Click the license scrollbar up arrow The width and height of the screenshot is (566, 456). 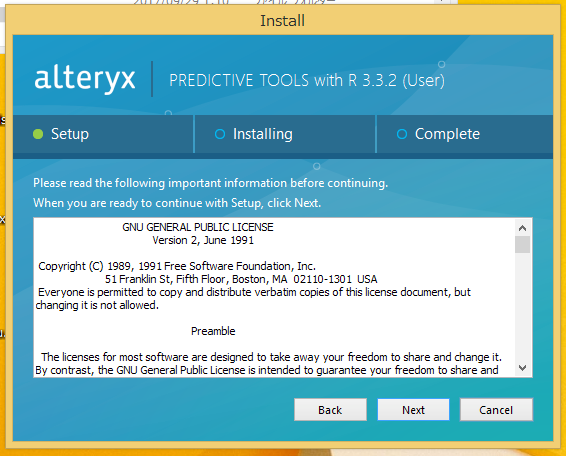[x=522, y=228]
